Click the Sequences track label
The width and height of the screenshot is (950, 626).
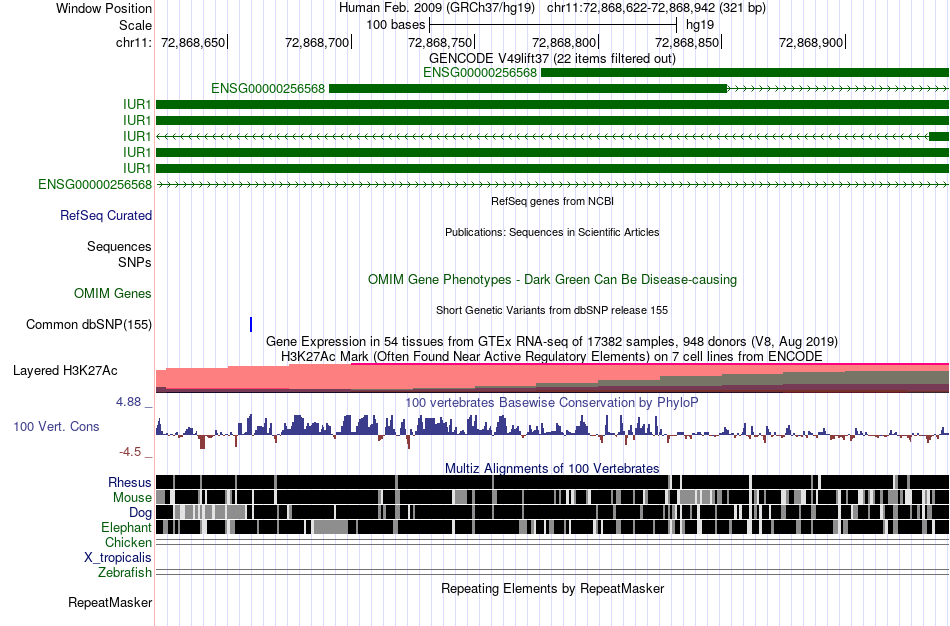pyautogui.click(x=119, y=246)
